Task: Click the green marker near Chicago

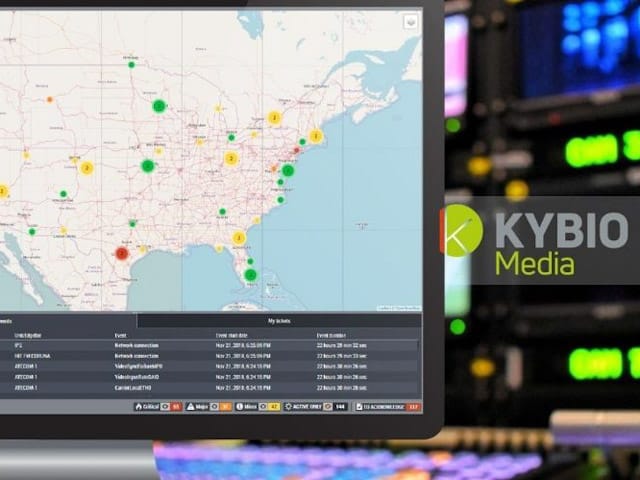Action: coord(231,138)
